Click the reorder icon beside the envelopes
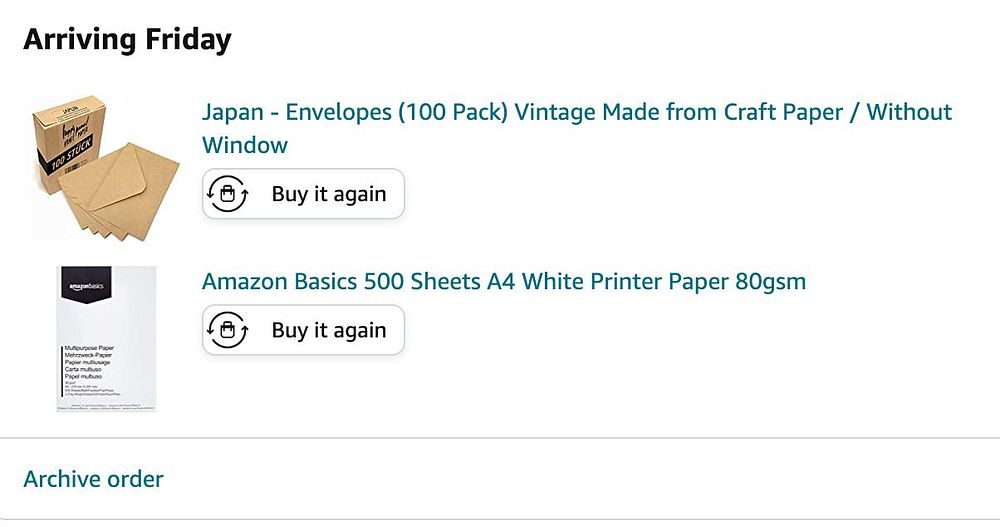Screen dimensions: 1000x527 coord(228,194)
